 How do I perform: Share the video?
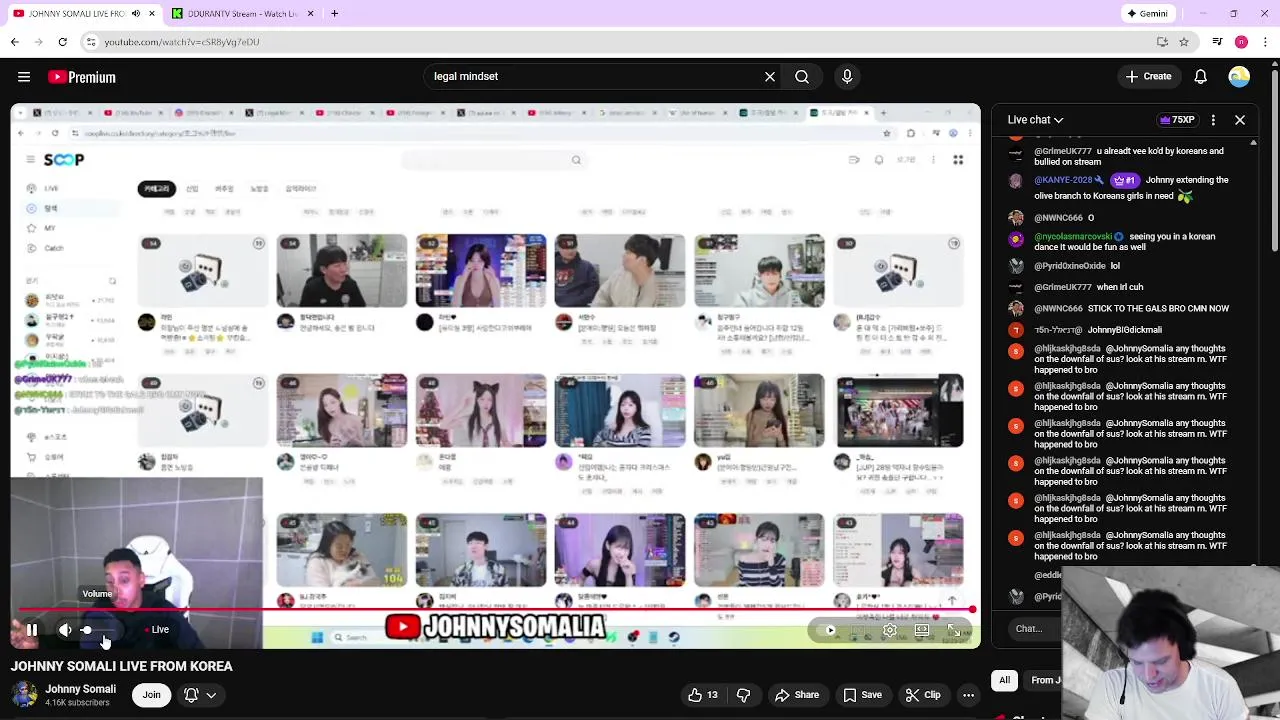(x=797, y=695)
